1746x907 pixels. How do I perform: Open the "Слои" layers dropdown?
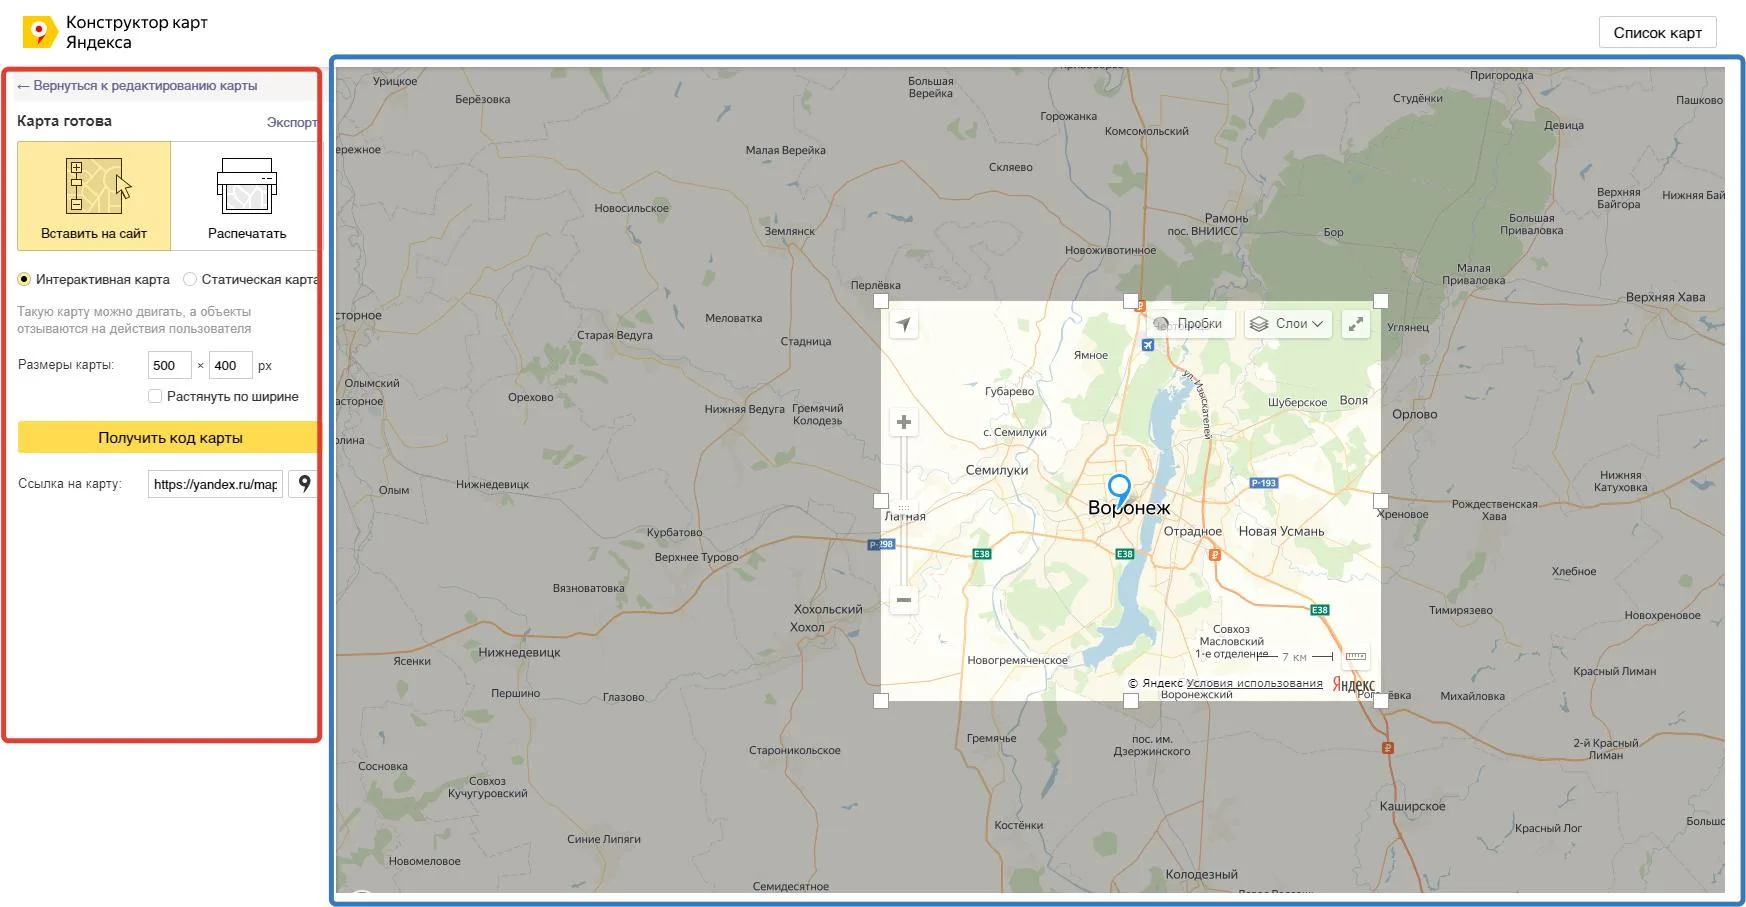(x=1288, y=324)
